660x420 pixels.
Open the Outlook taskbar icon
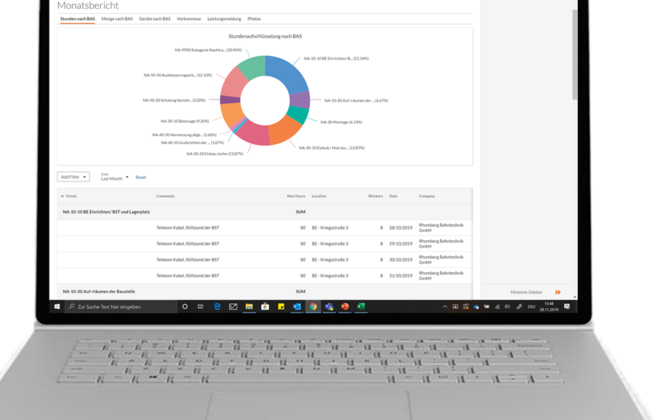[x=296, y=306]
